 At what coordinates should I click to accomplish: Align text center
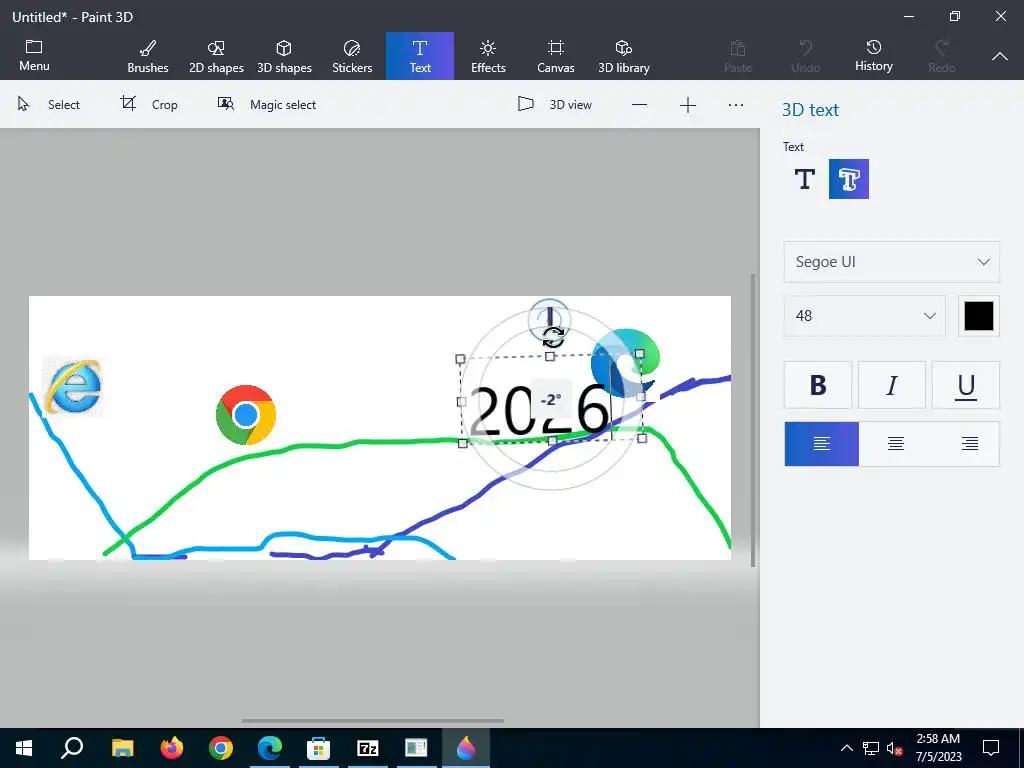point(895,444)
